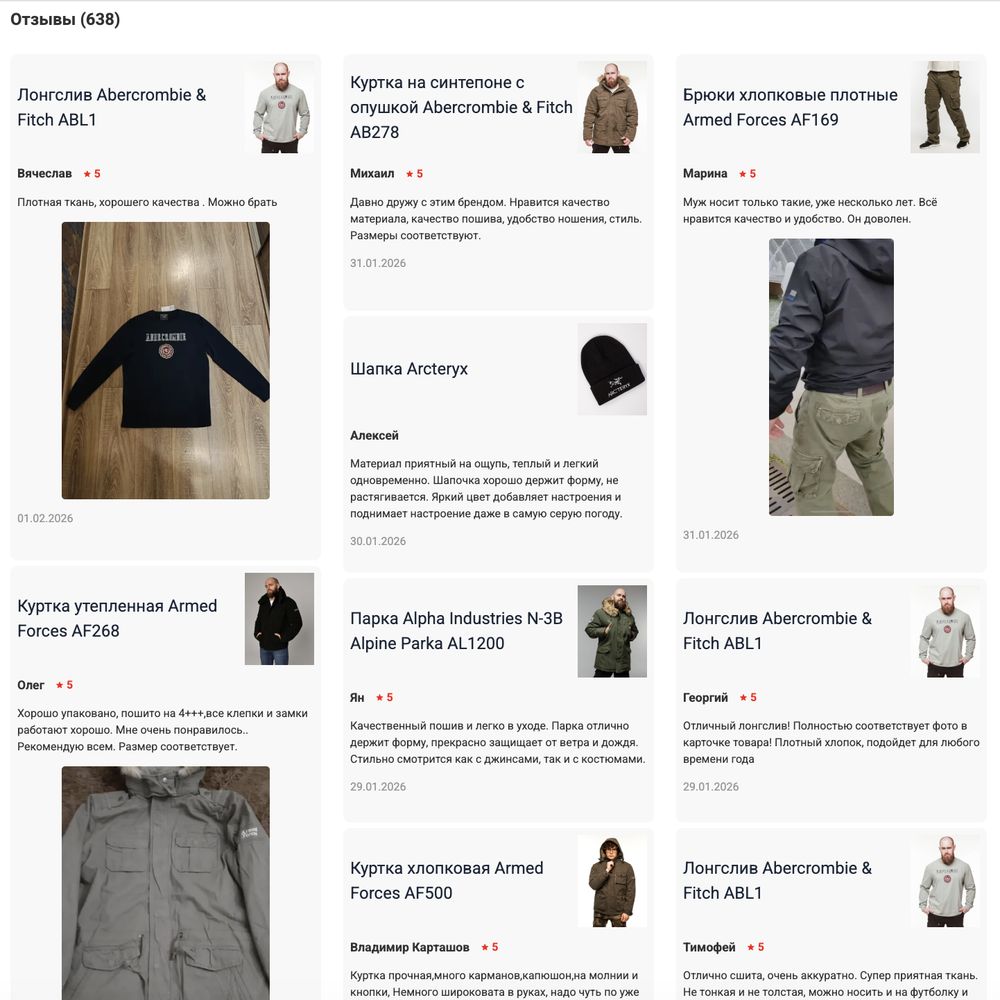Open the Брюки хлопковые плотные Armed Forces AF169 title
Image resolution: width=1000 pixels, height=1000 pixels.
coord(790,107)
